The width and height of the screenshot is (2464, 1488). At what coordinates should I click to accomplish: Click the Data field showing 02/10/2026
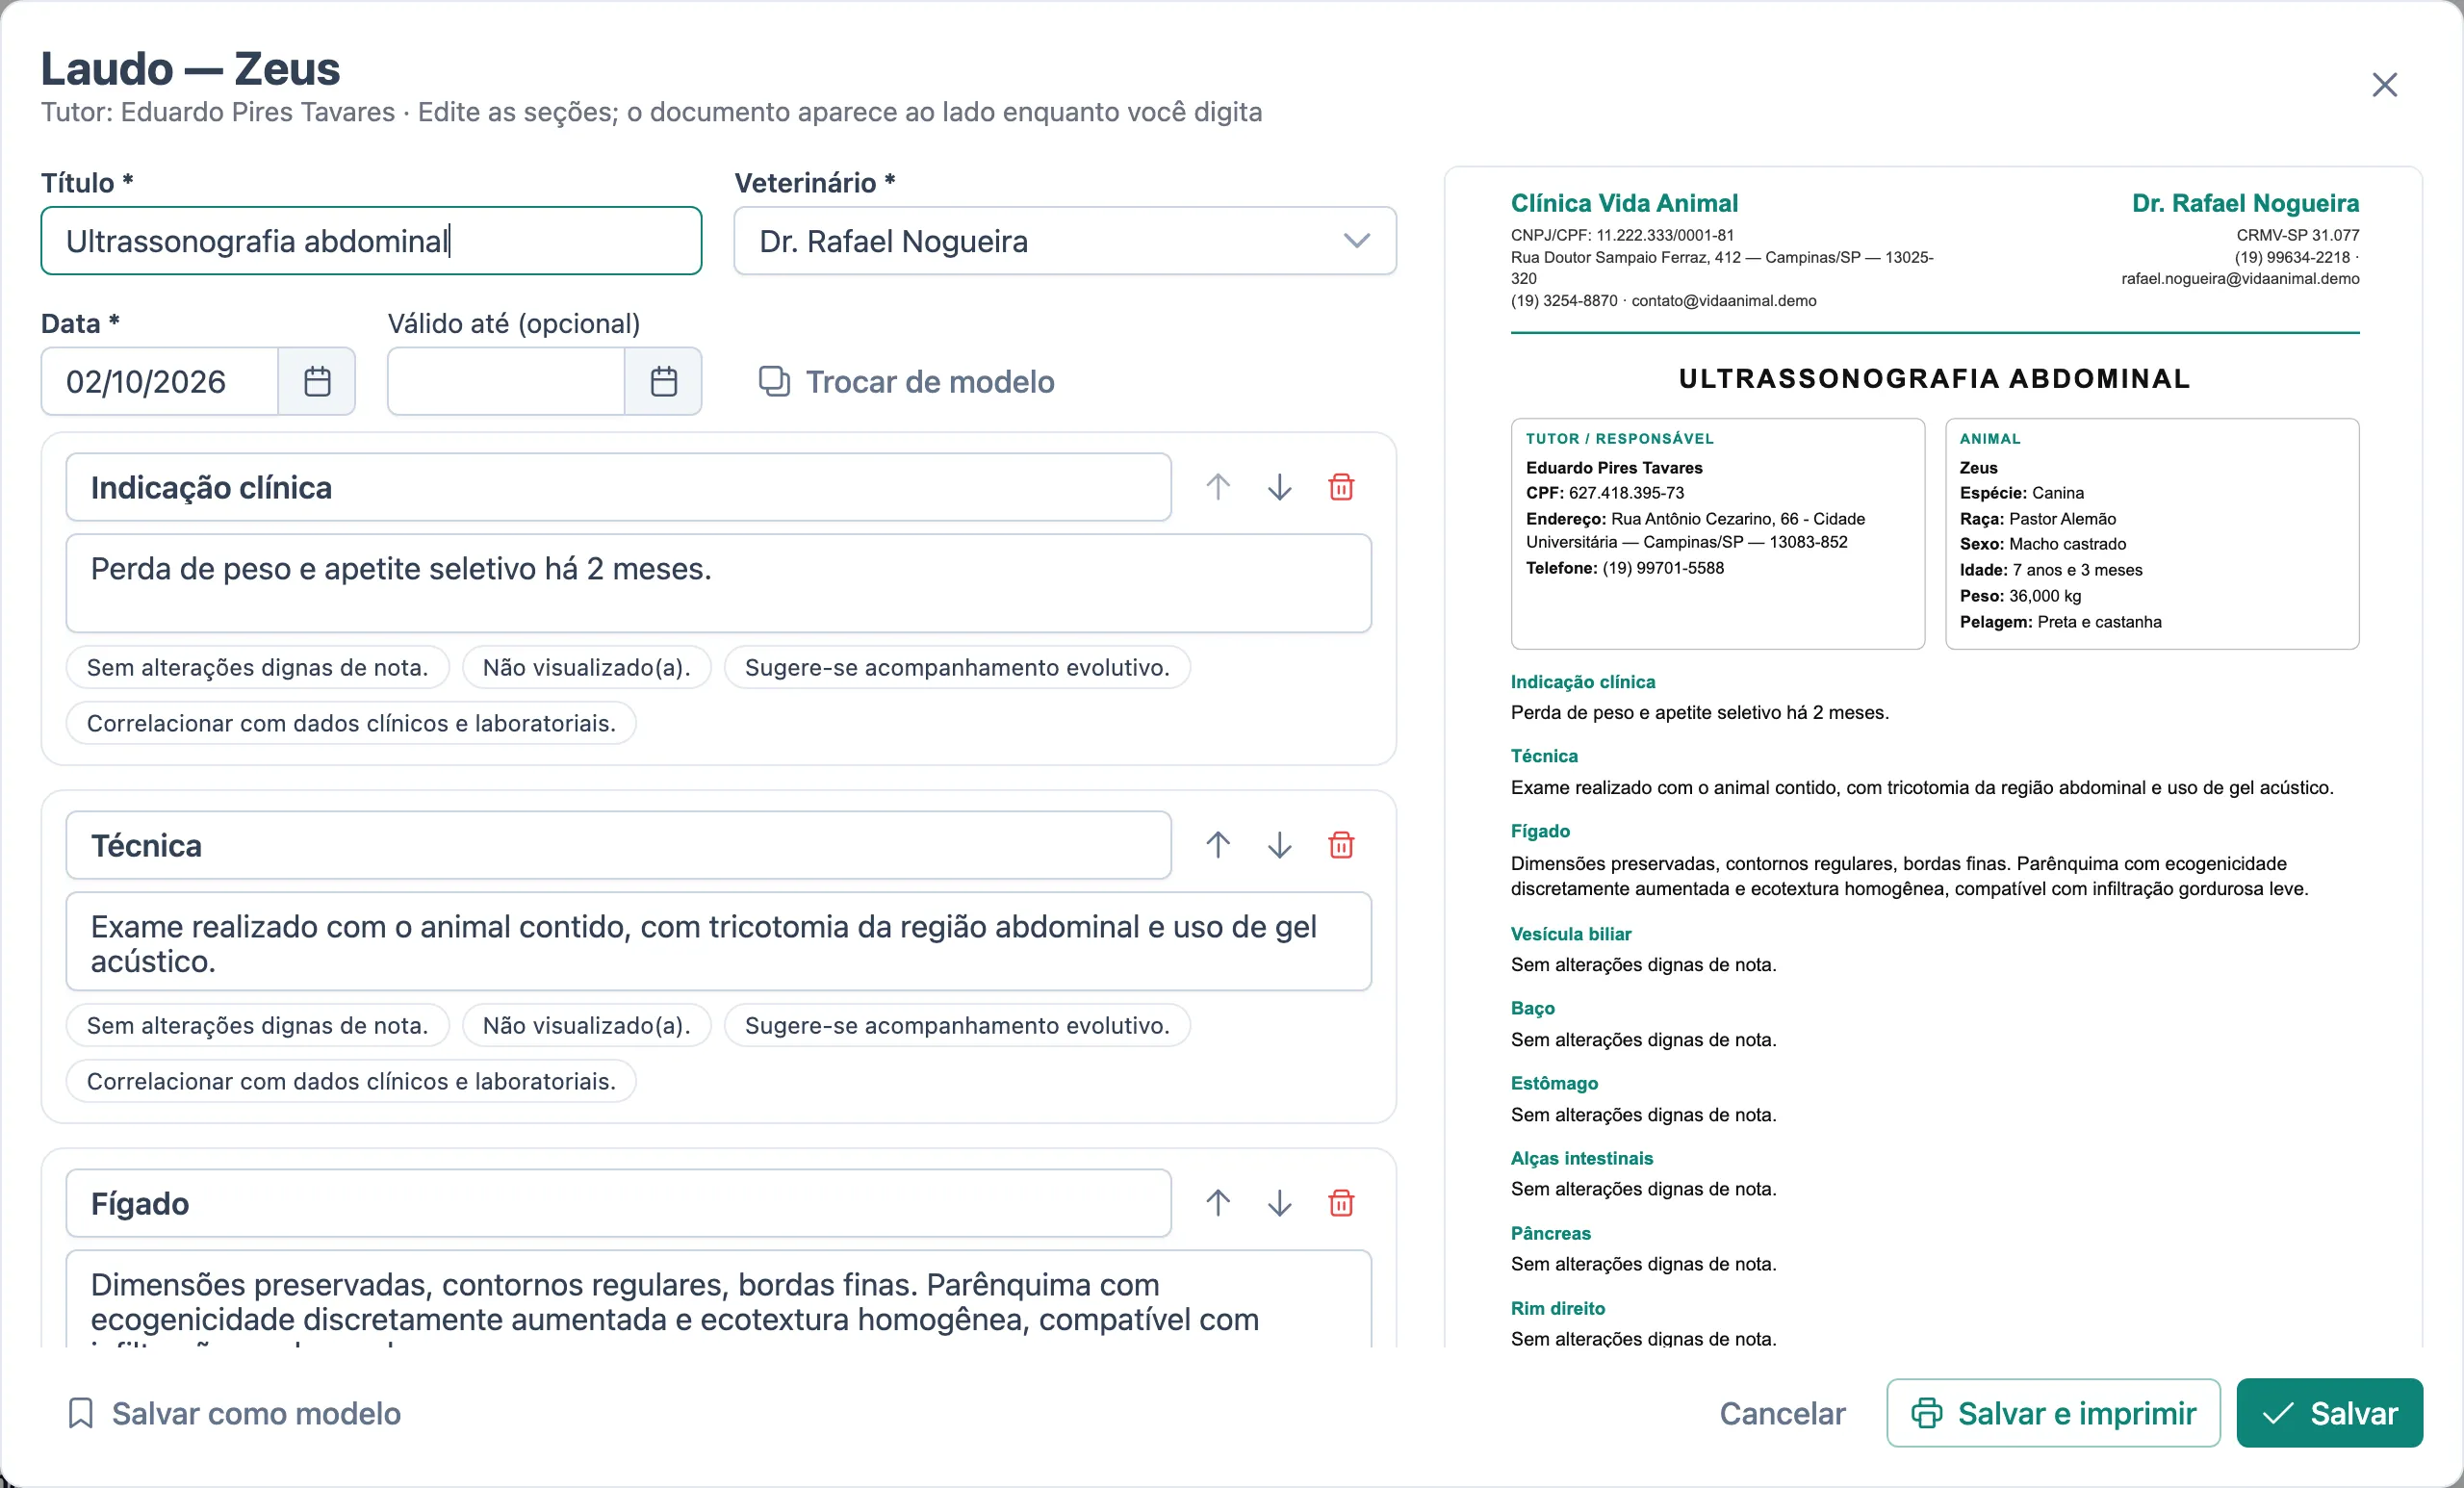point(160,381)
